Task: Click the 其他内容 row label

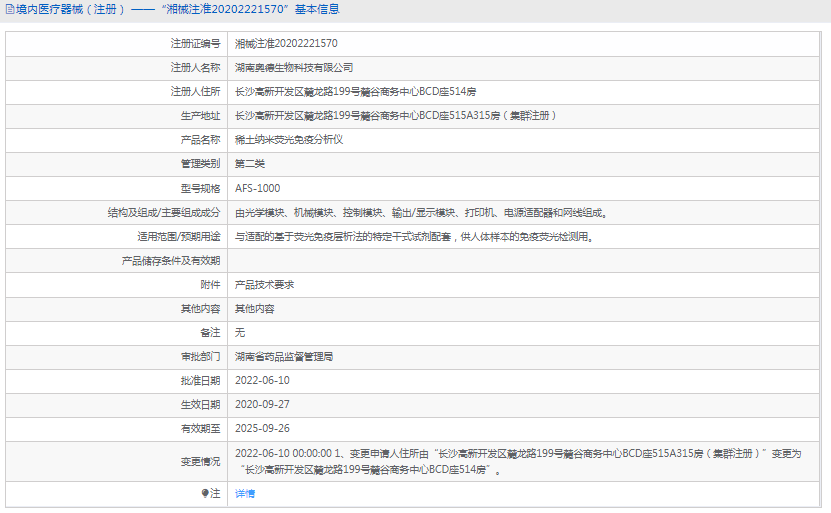Action: tap(200, 308)
